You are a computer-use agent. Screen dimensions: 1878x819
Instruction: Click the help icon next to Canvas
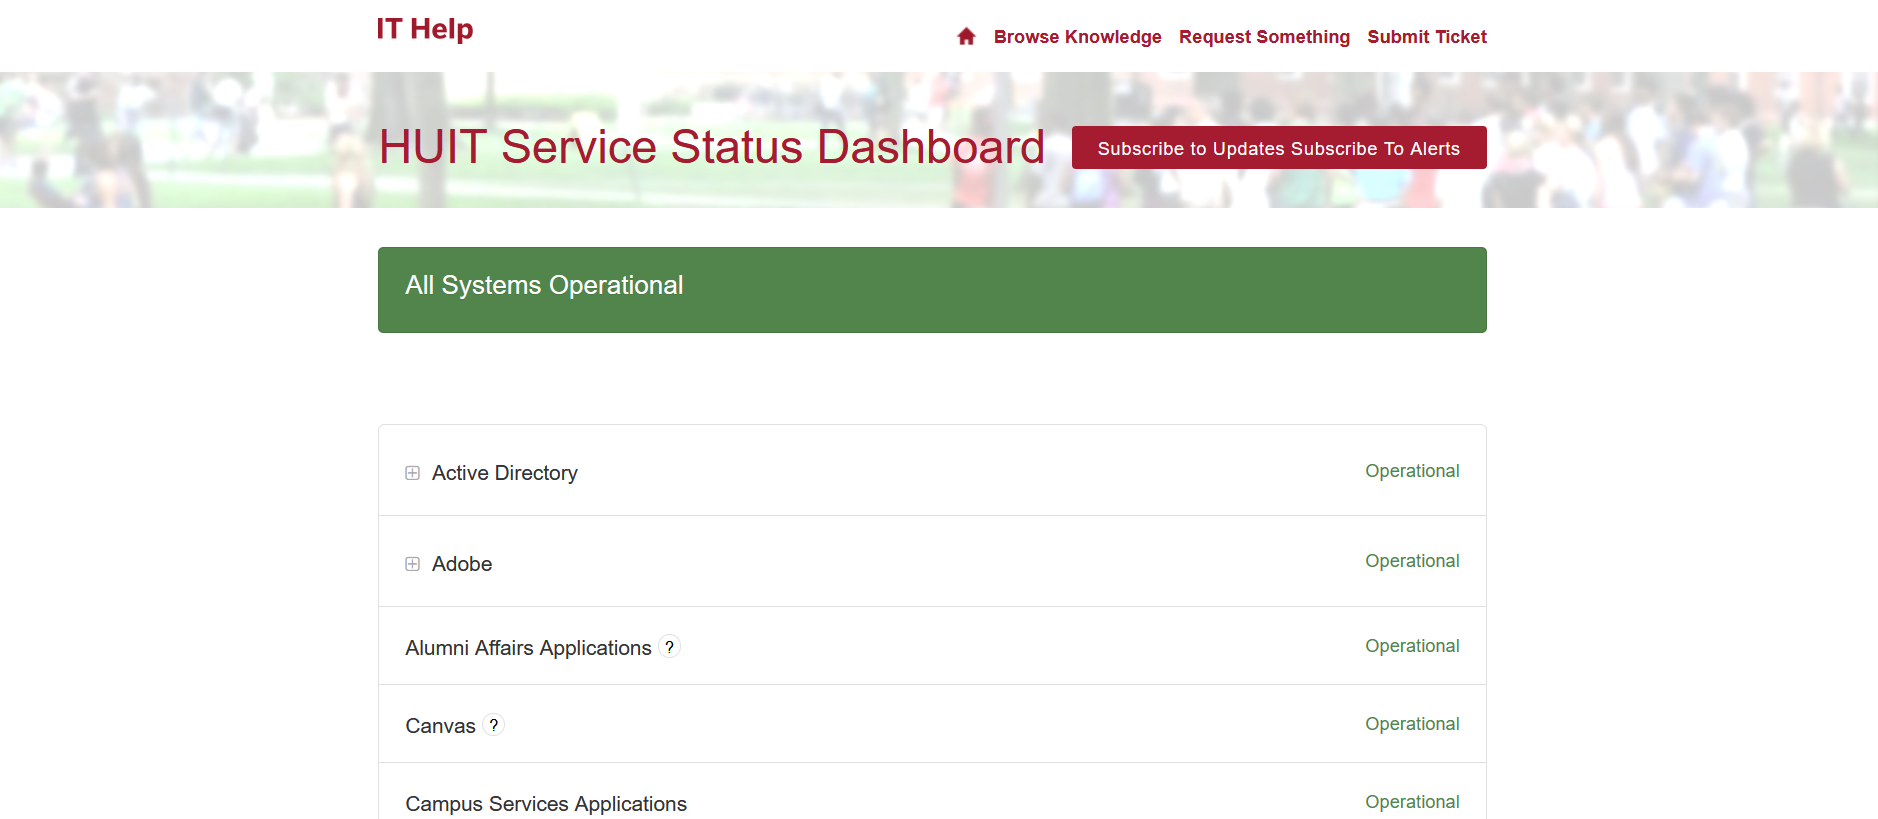[494, 725]
